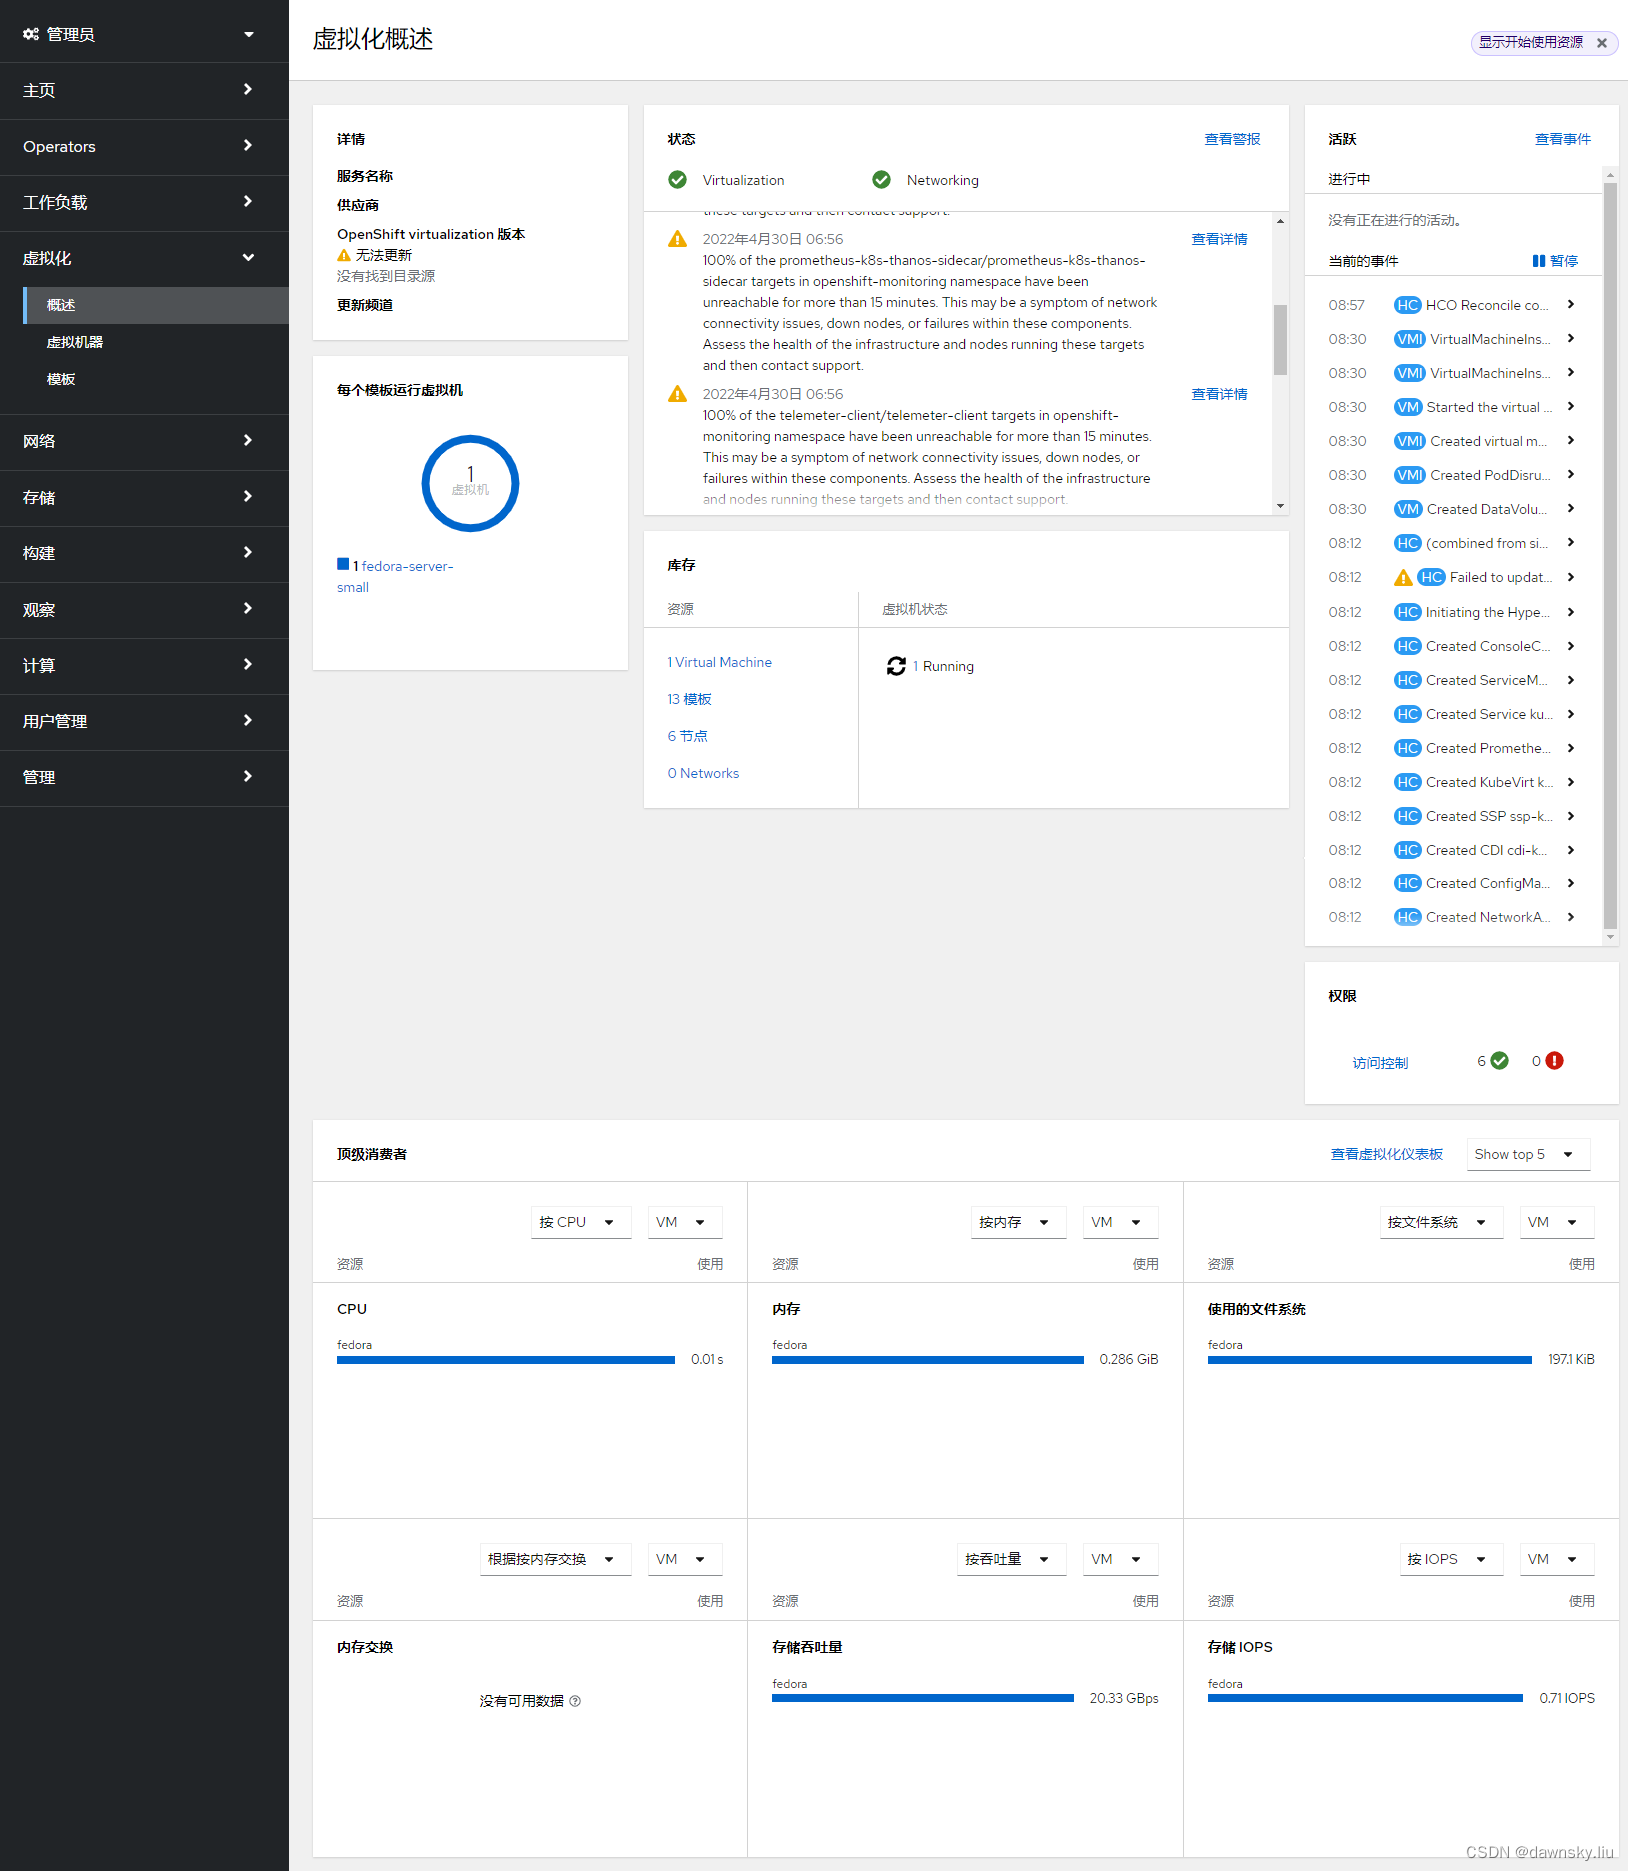
Task: Click the red exclamation icon in the 权限 panel
Action: pyautogui.click(x=1553, y=1061)
